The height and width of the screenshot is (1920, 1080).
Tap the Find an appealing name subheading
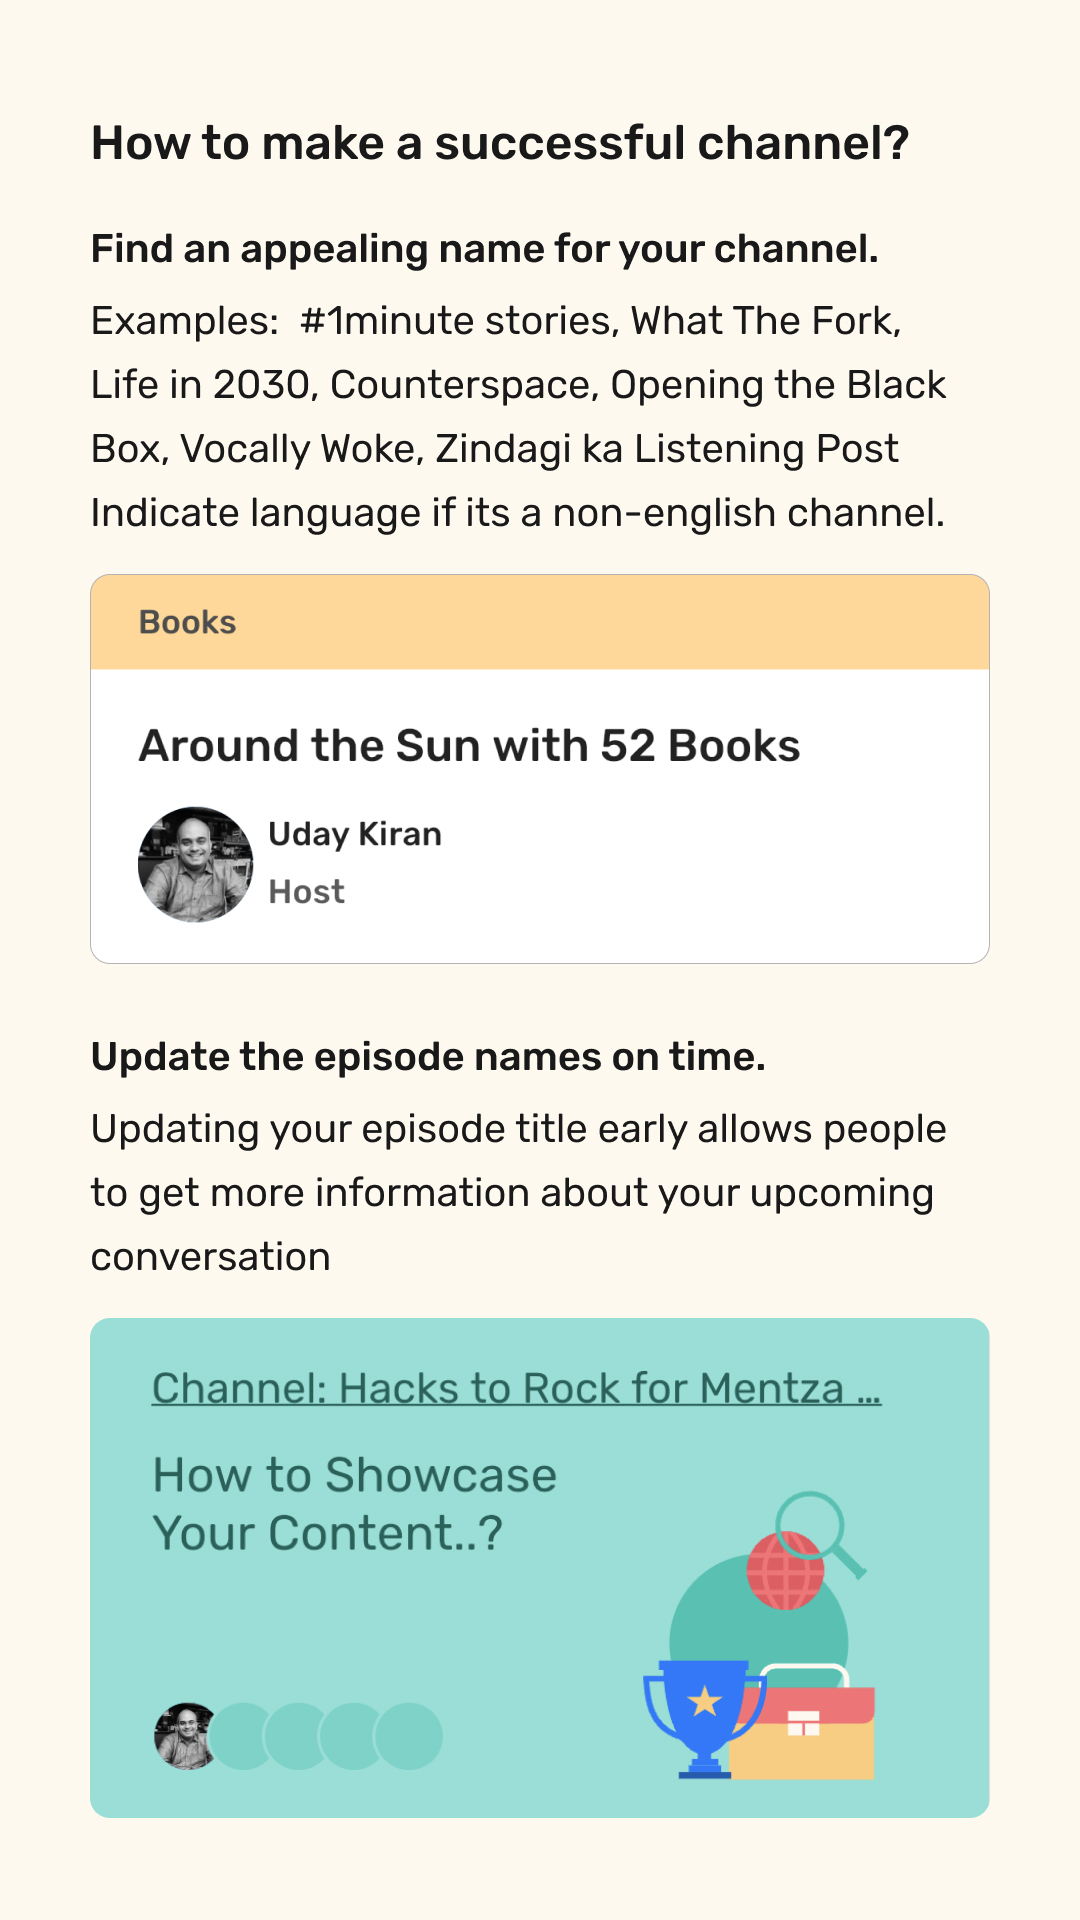(x=485, y=249)
